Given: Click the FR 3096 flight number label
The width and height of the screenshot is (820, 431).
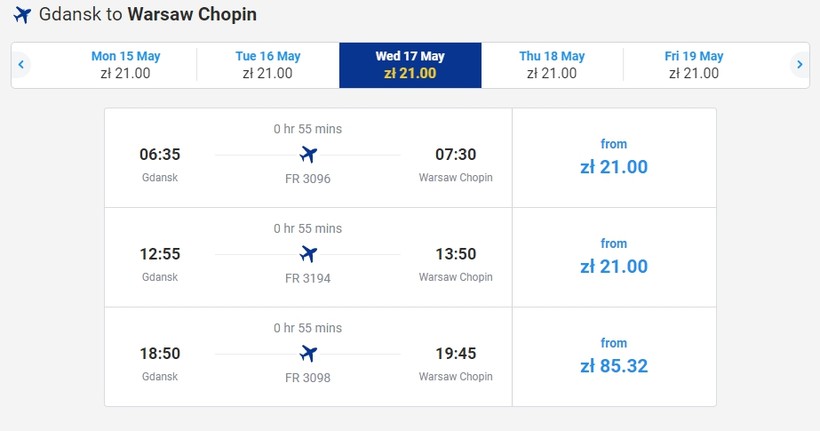Looking at the screenshot, I should pos(307,179).
